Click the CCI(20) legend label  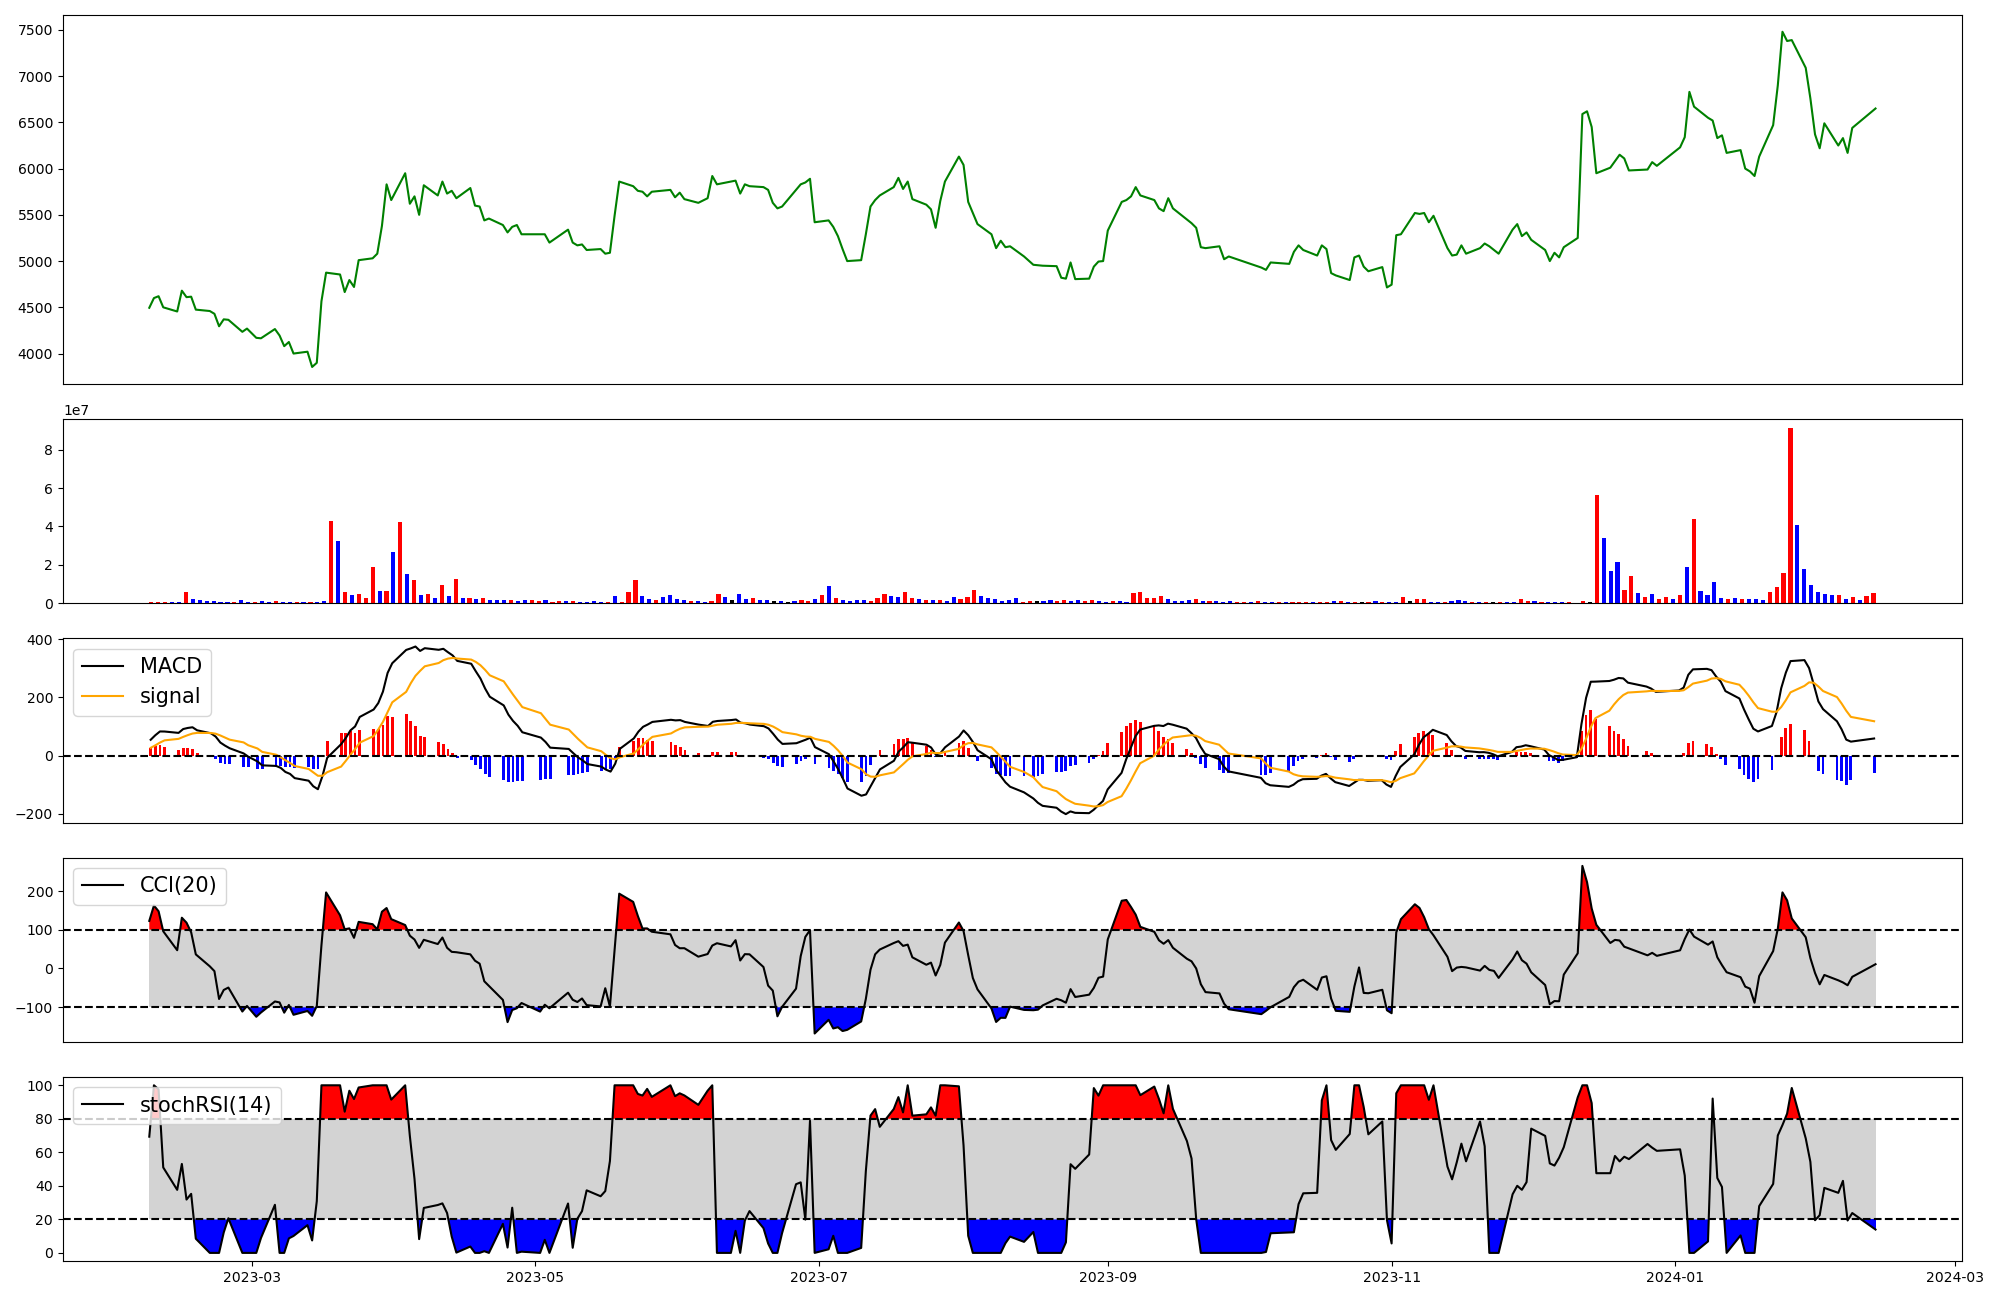click(x=179, y=886)
